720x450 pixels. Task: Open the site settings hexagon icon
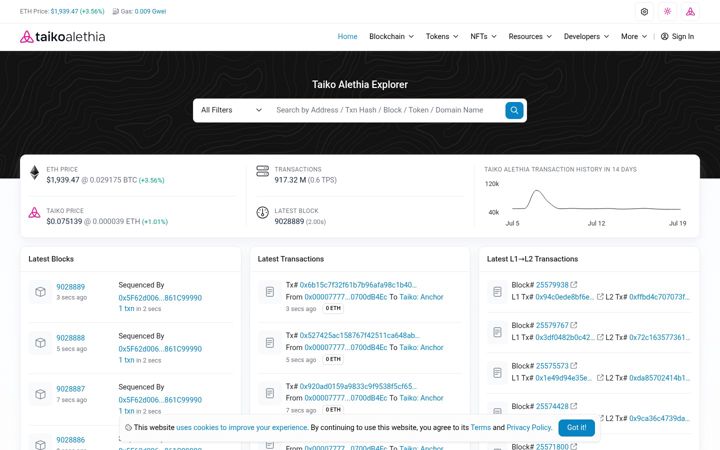coord(644,11)
